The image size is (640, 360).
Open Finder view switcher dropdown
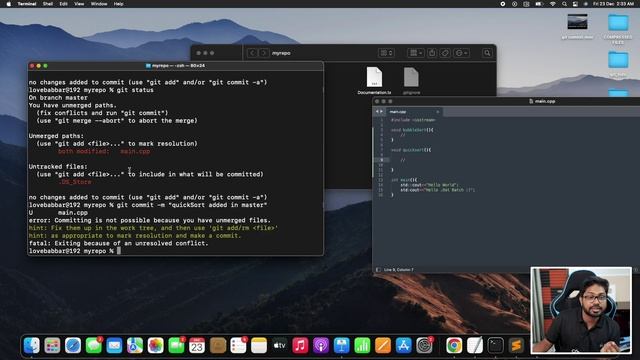[386, 53]
